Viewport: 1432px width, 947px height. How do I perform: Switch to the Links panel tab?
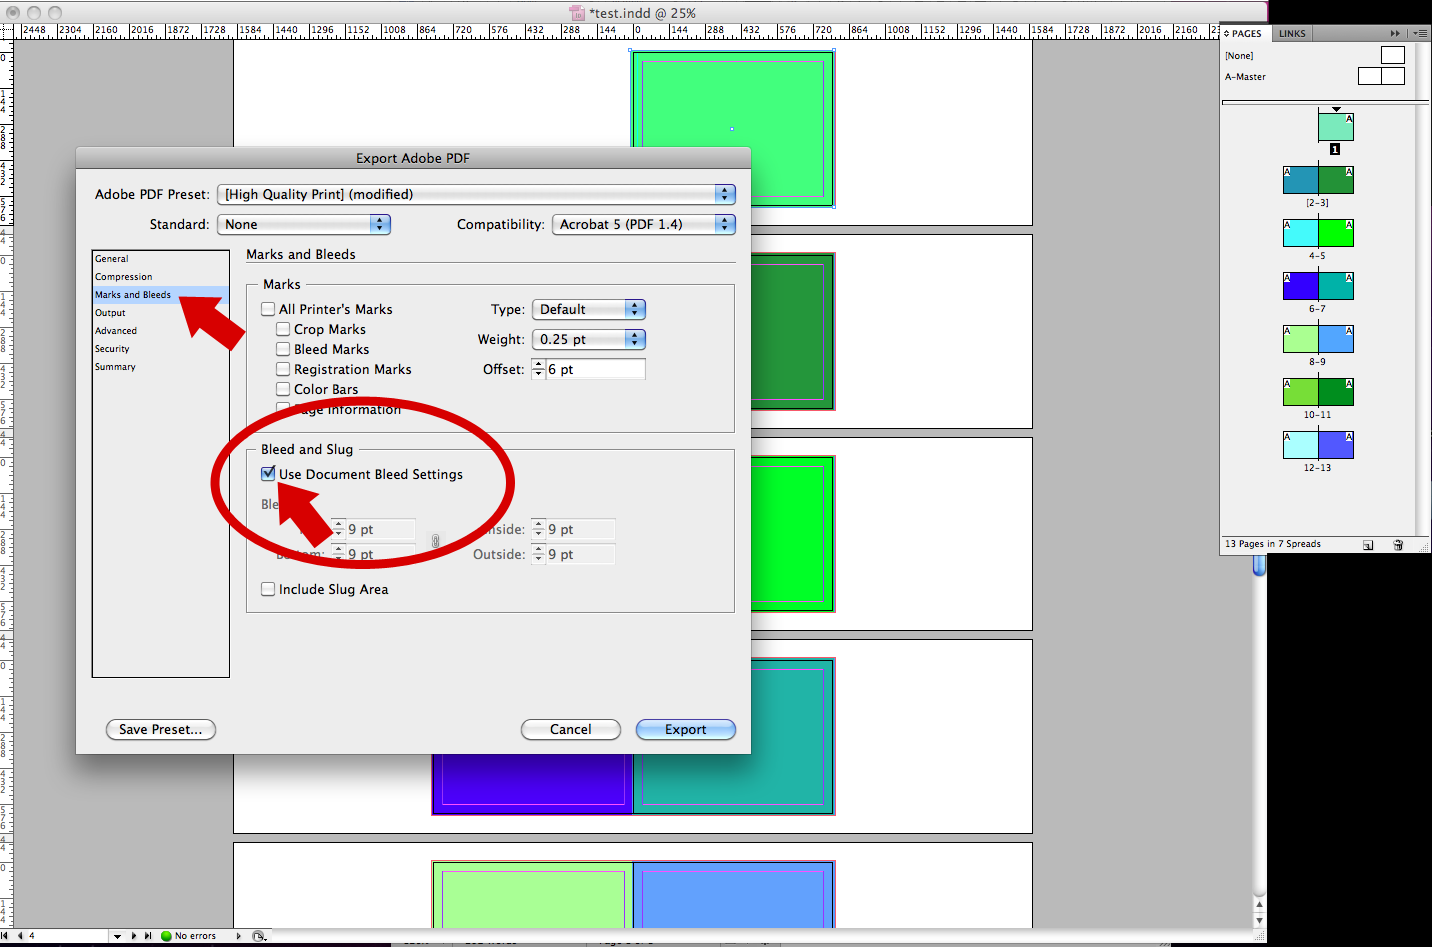pyautogui.click(x=1292, y=33)
